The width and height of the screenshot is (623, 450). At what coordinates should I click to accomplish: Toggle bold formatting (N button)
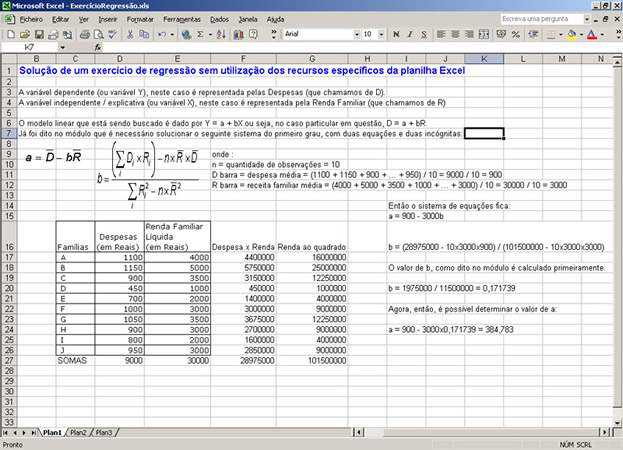396,34
